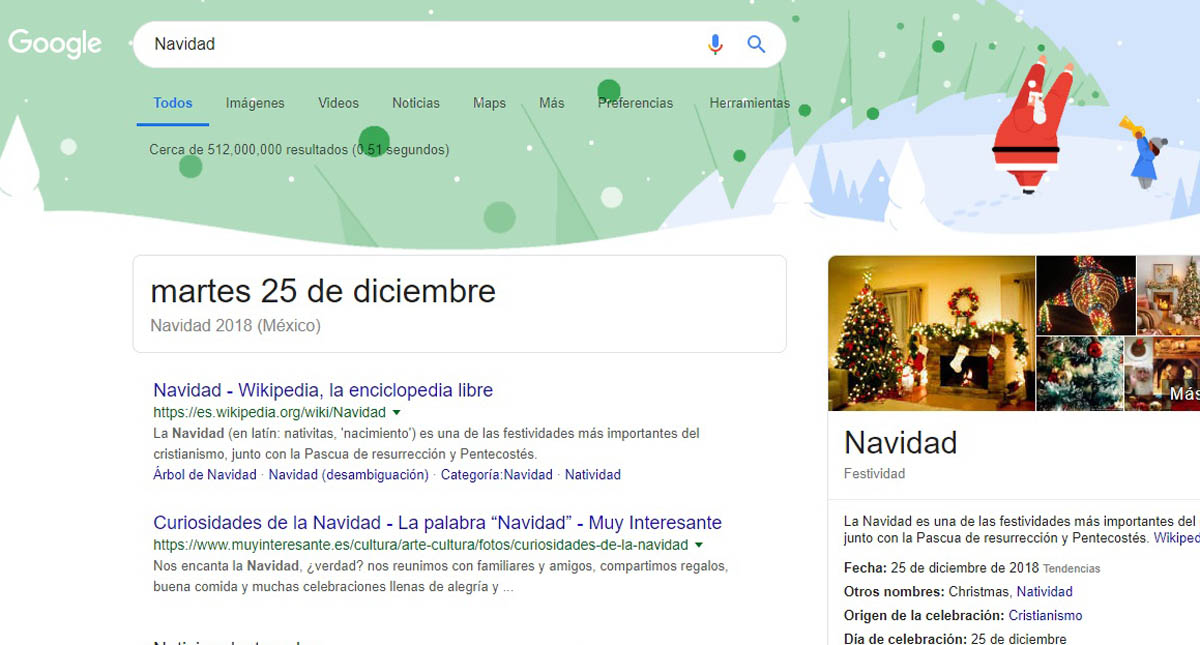Viewport: 1200px width, 645px height.
Task: Open the Navidad (desambiguación) link
Action: [x=345, y=475]
